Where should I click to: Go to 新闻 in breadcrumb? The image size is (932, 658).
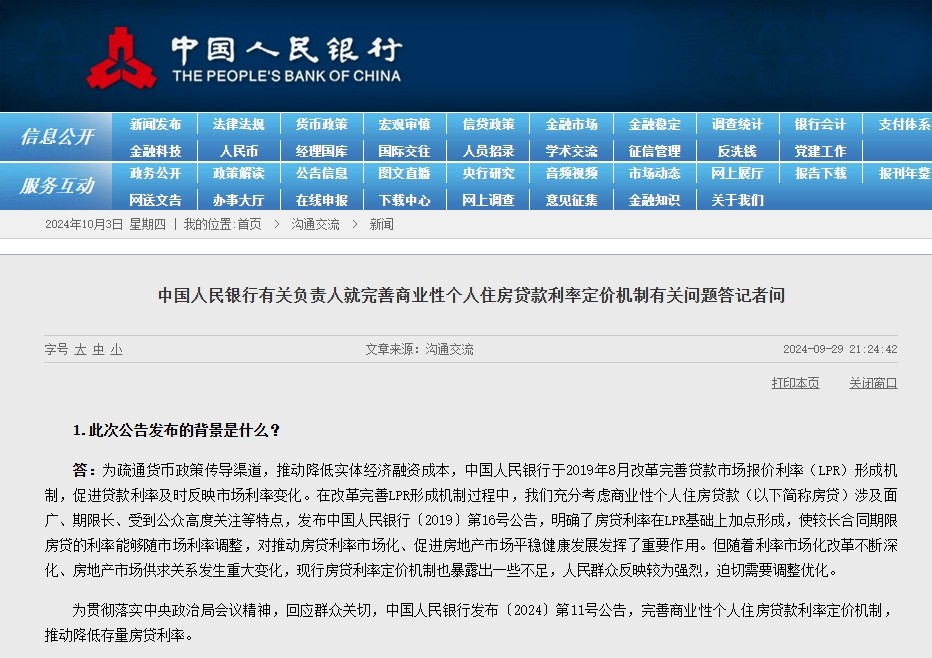point(381,224)
